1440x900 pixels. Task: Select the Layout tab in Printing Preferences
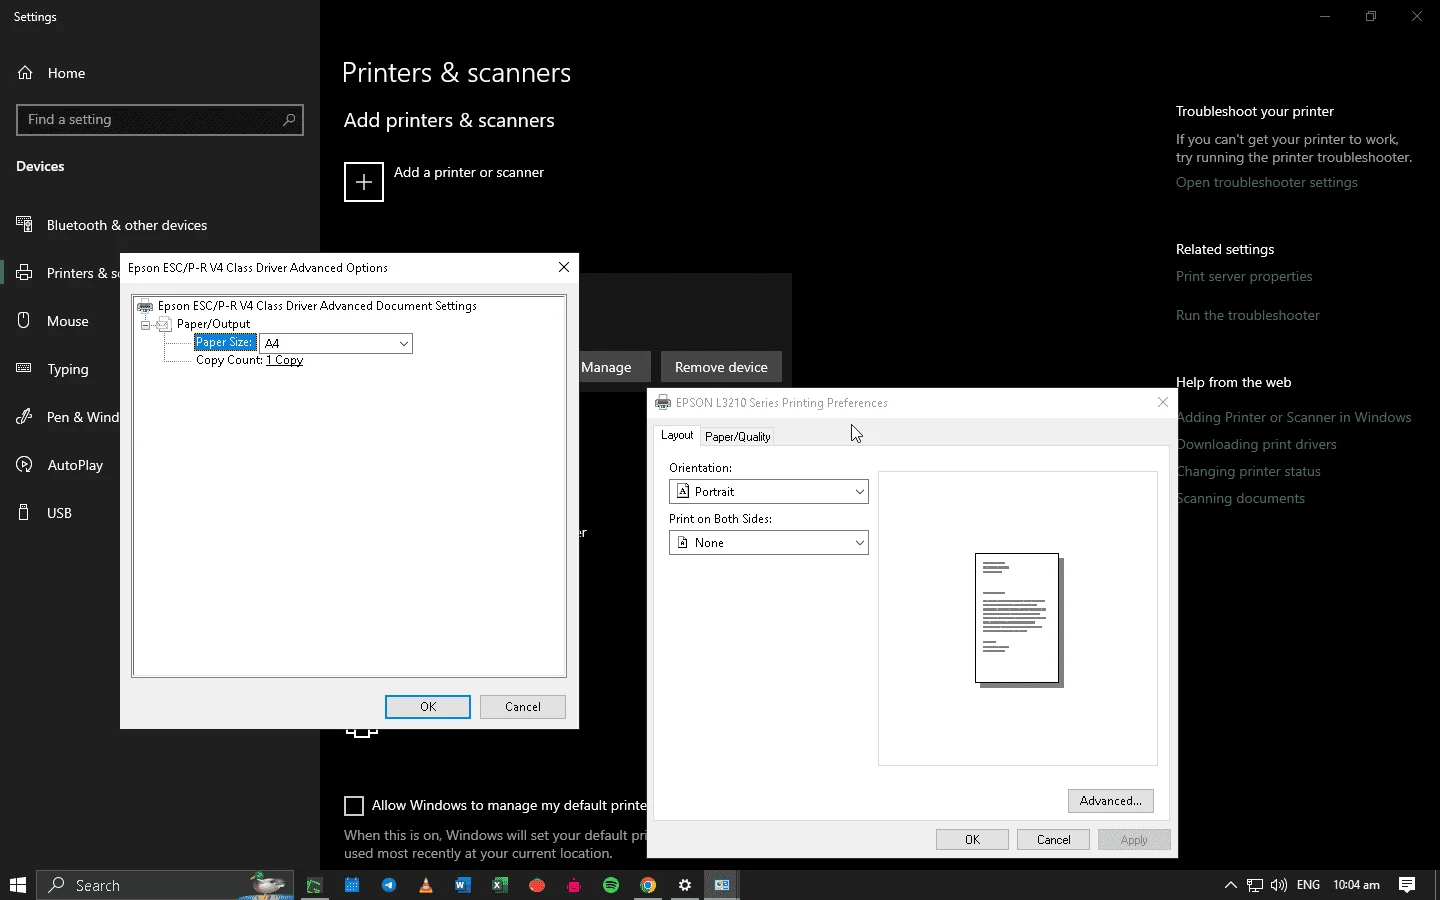[x=677, y=435]
